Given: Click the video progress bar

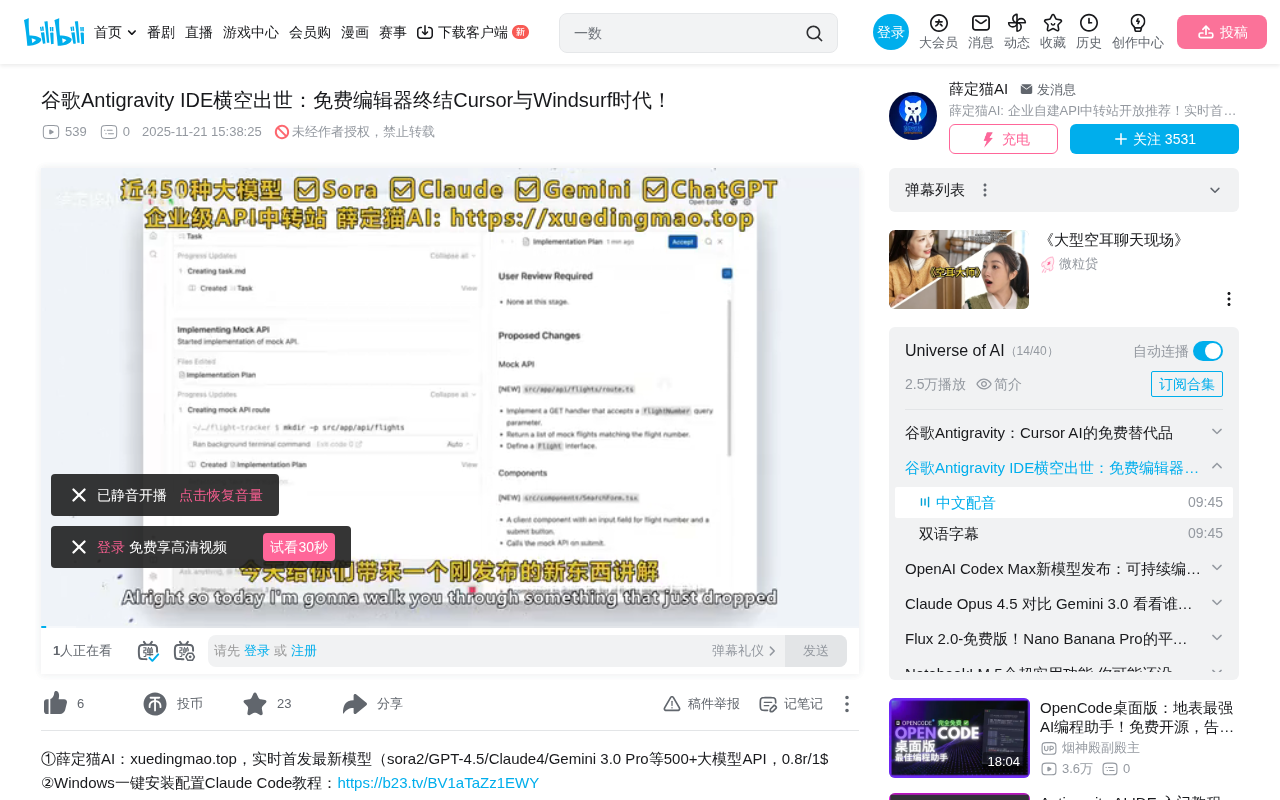Looking at the screenshot, I should [450, 626].
